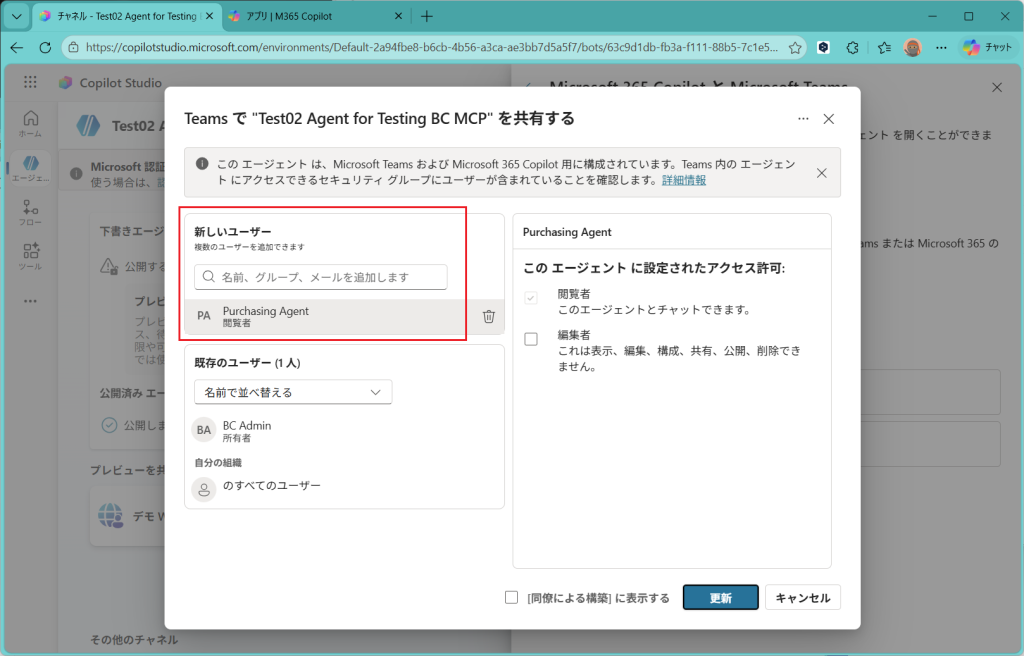Close the Teams share dialog with X
Screen dimensions: 1024x656
click(828, 119)
